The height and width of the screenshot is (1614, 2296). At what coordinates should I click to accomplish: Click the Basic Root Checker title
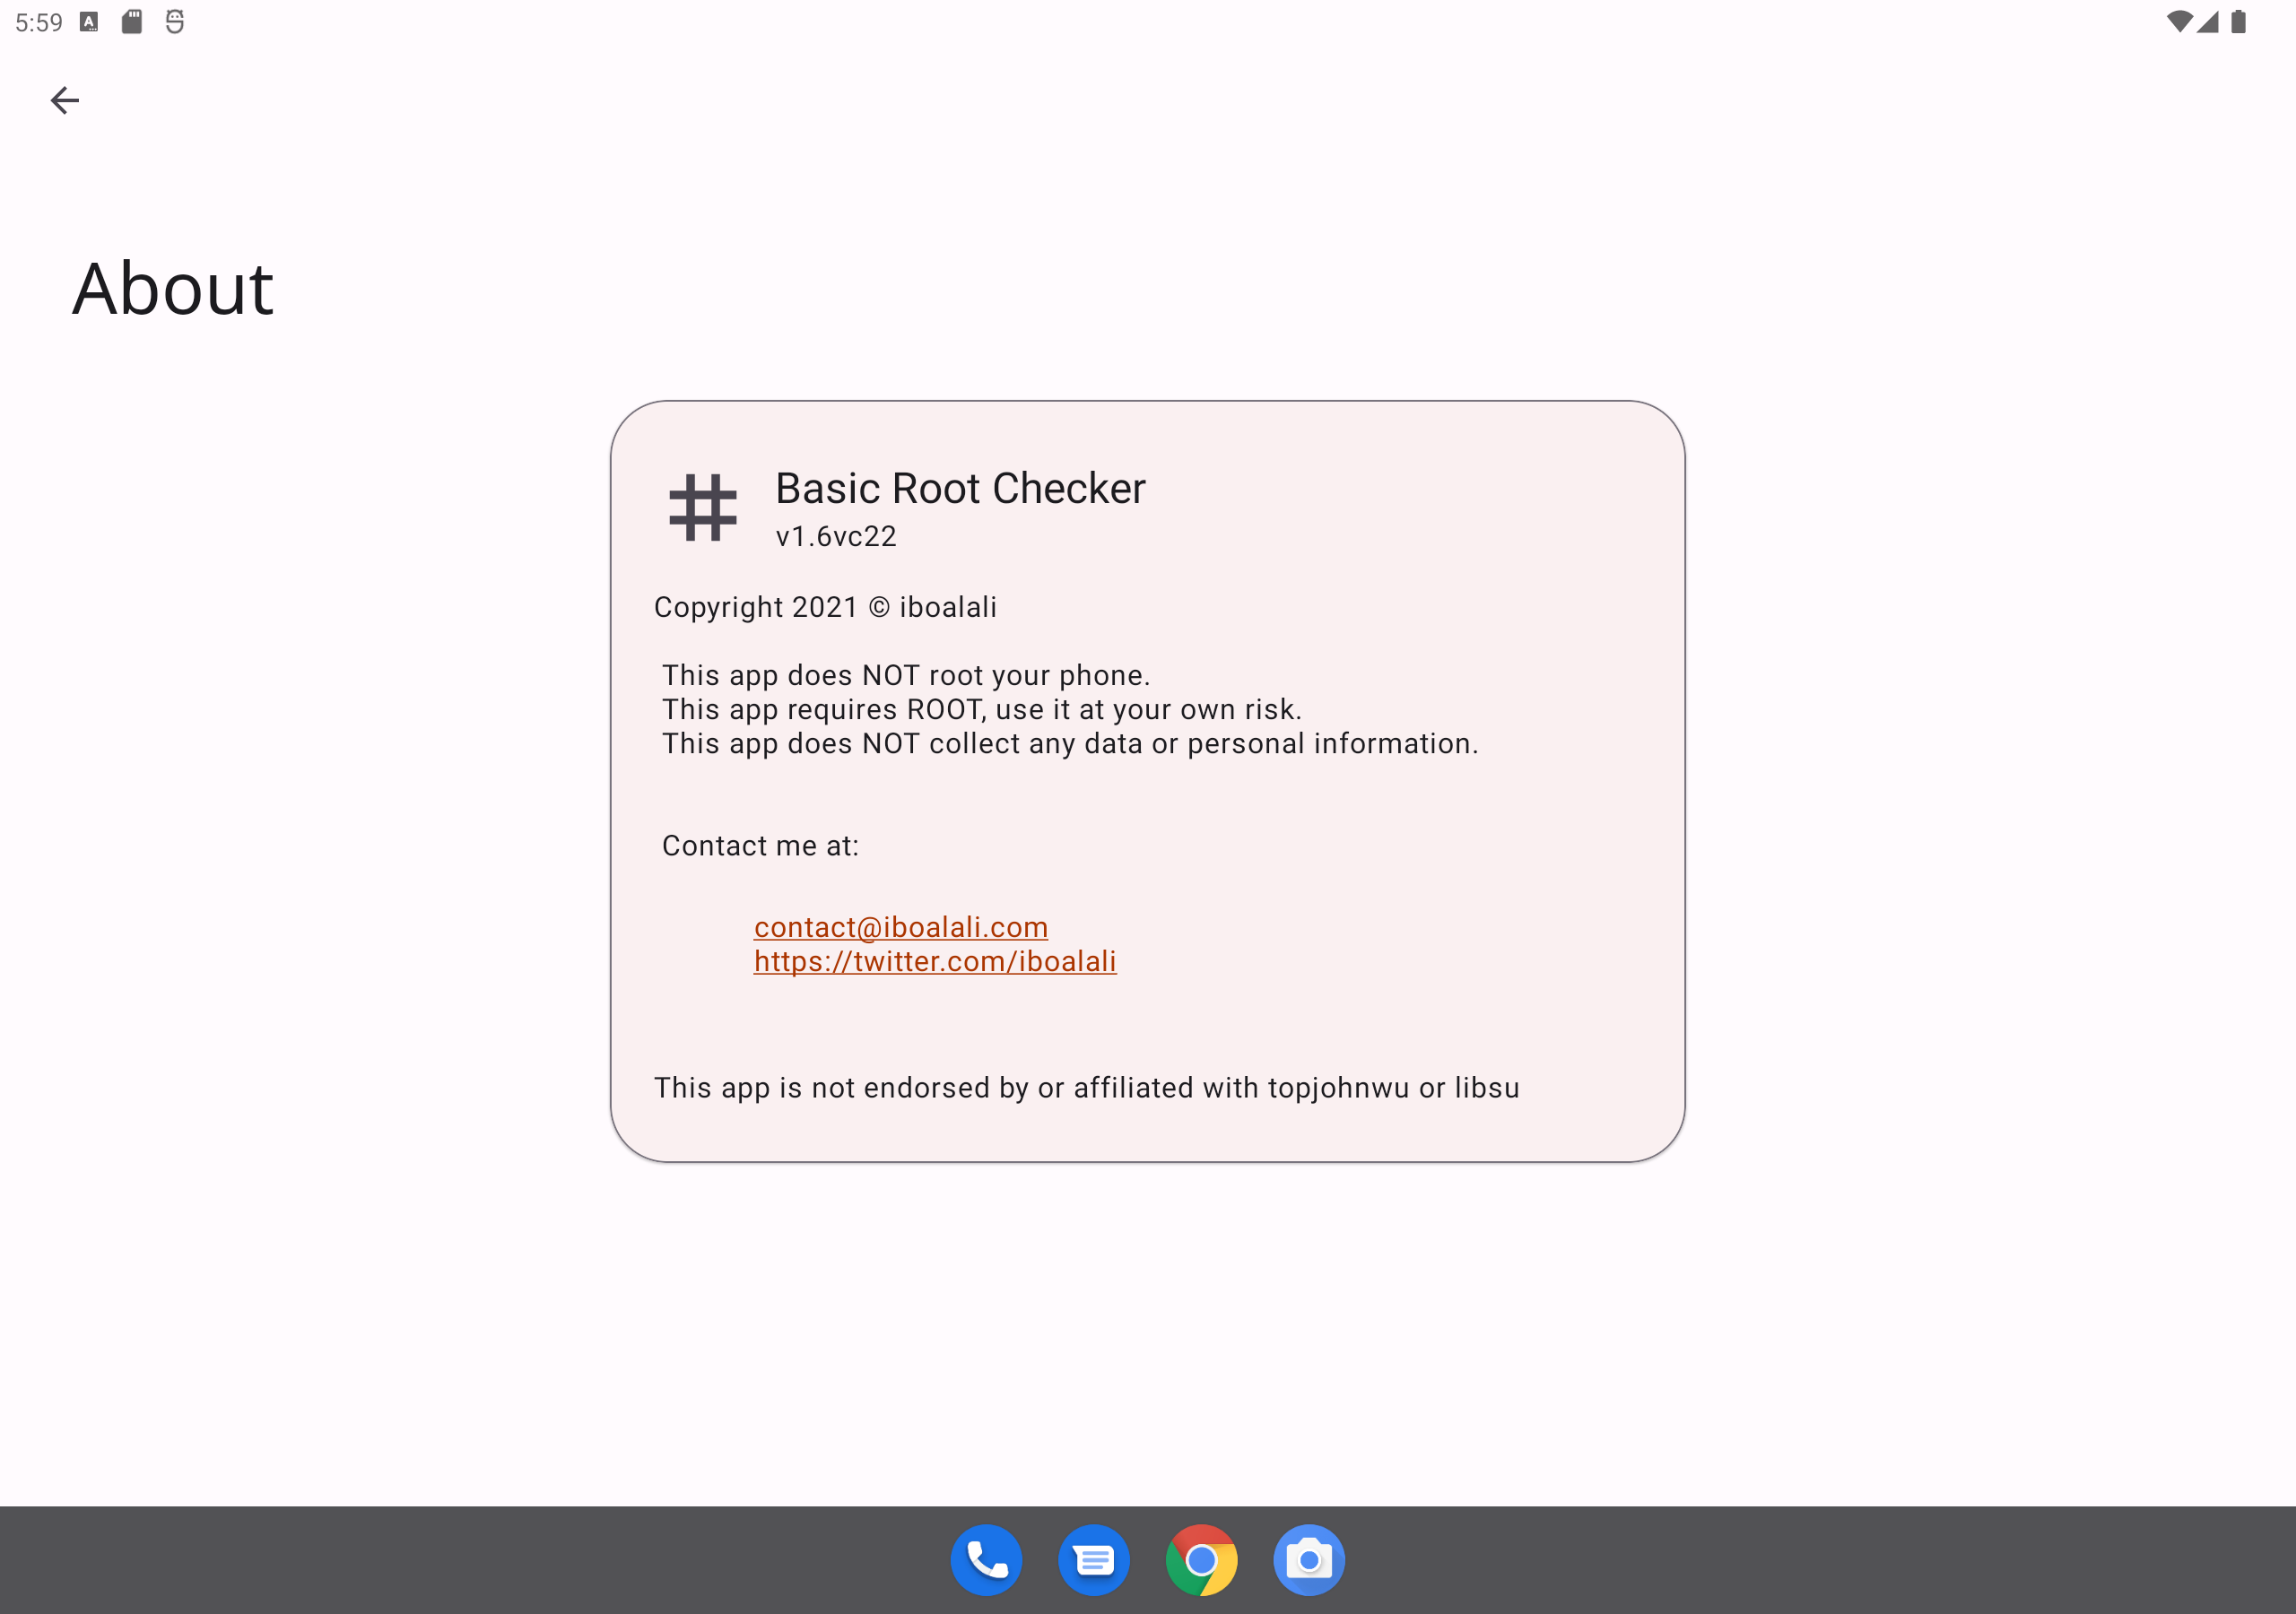pyautogui.click(x=960, y=488)
